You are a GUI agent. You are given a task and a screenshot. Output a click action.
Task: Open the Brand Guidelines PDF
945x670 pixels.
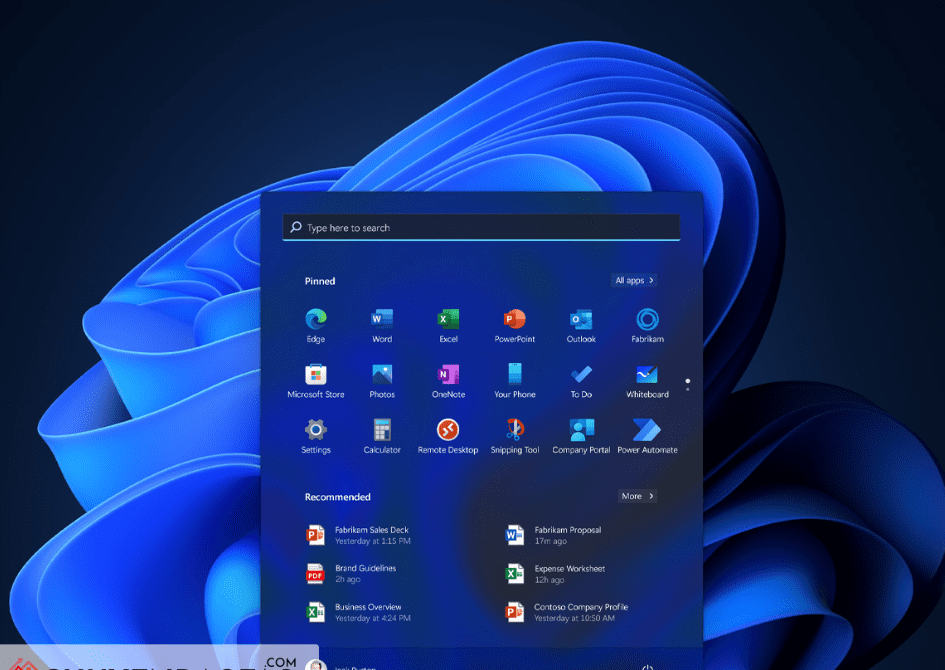click(x=365, y=573)
